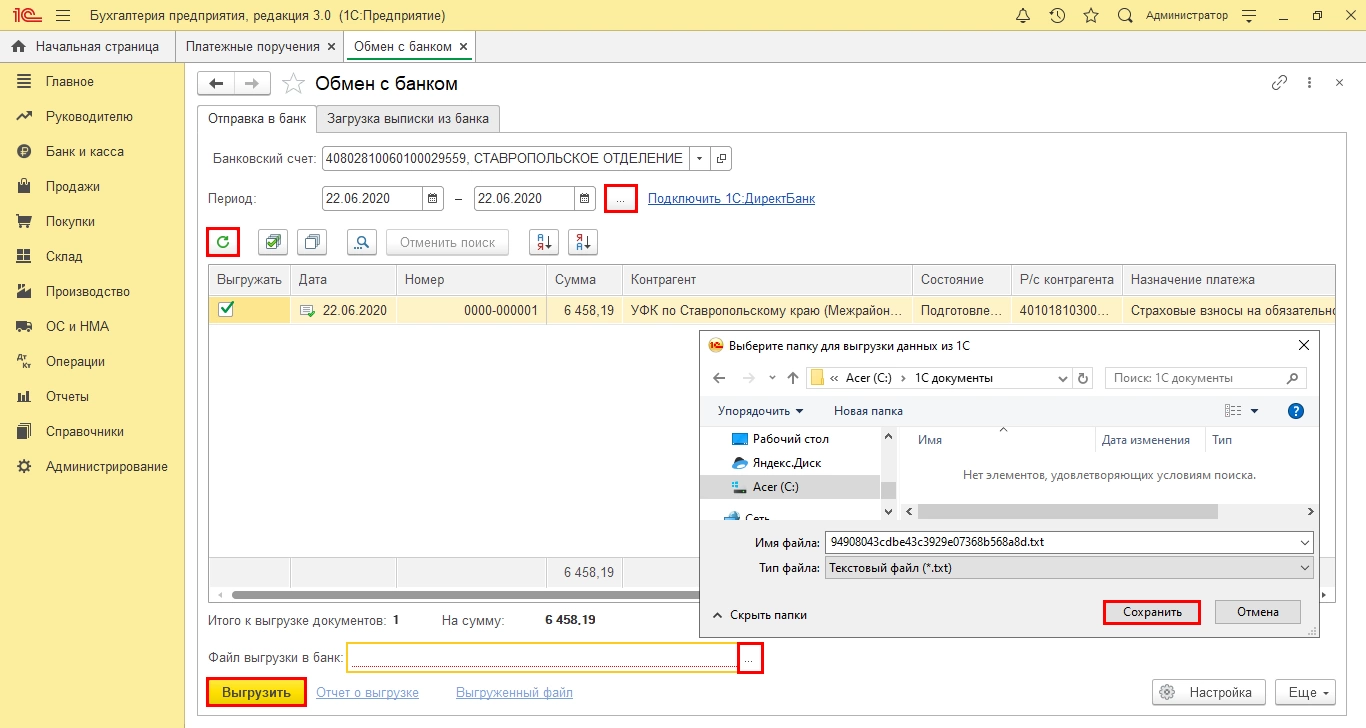Open the Выгруженный файл link
This screenshot has width=1366, height=728.
point(514,692)
